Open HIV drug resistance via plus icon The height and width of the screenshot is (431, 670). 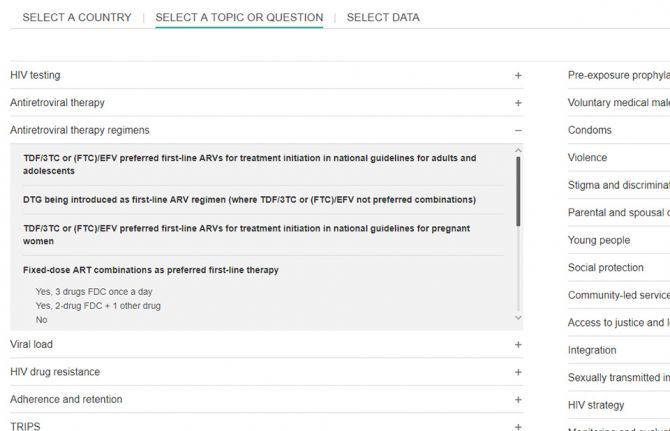click(x=518, y=372)
